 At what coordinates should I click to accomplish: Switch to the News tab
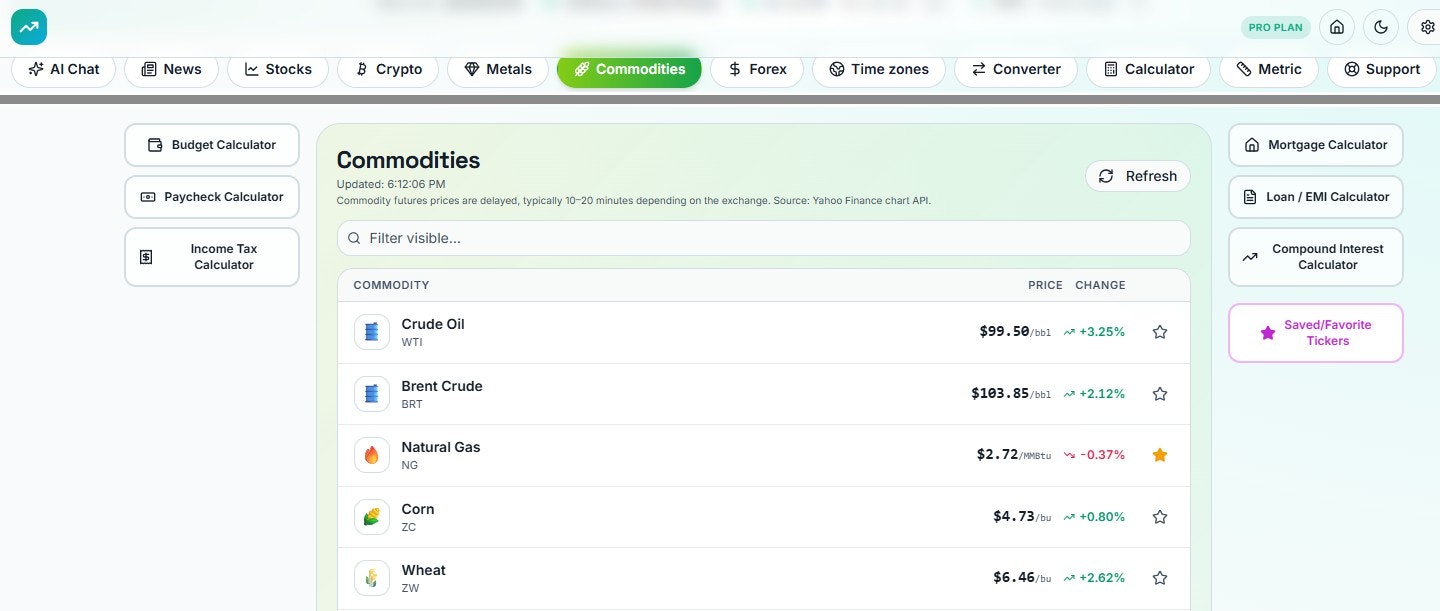pos(171,69)
